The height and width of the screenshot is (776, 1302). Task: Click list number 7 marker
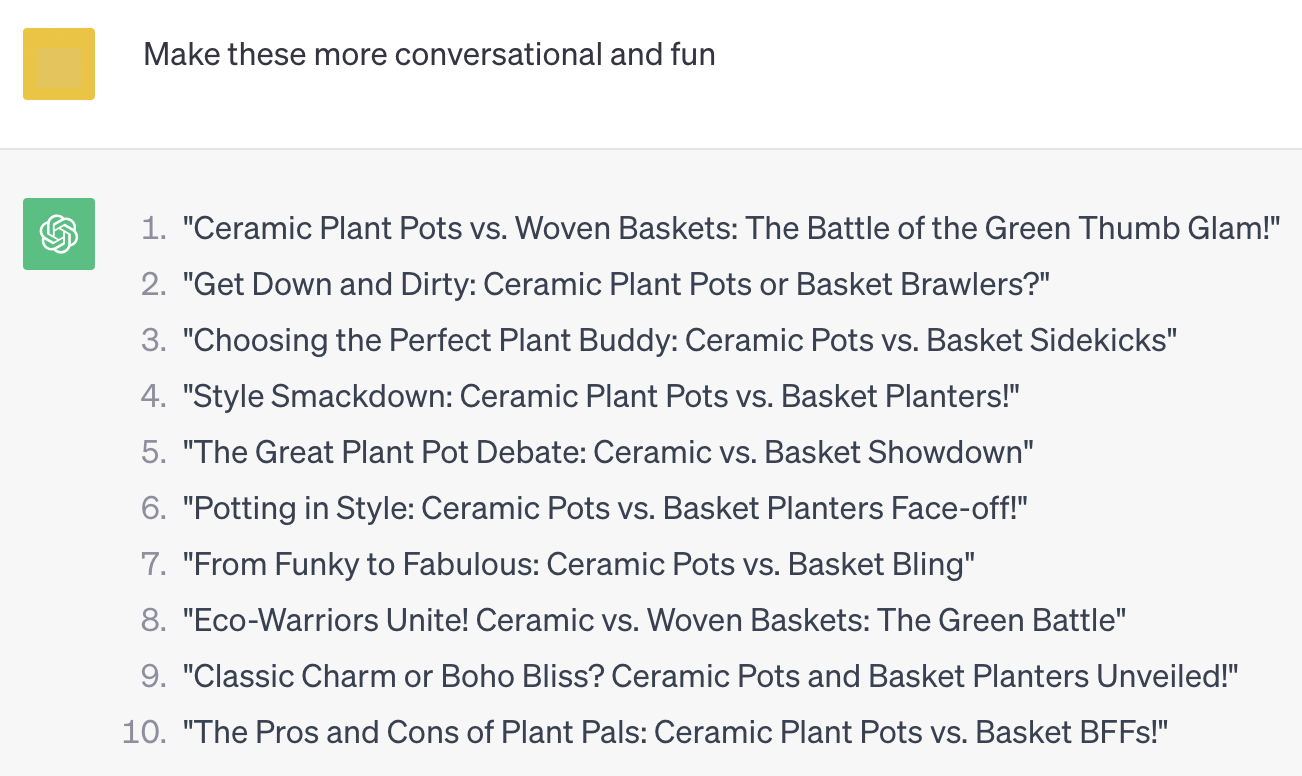click(x=154, y=565)
